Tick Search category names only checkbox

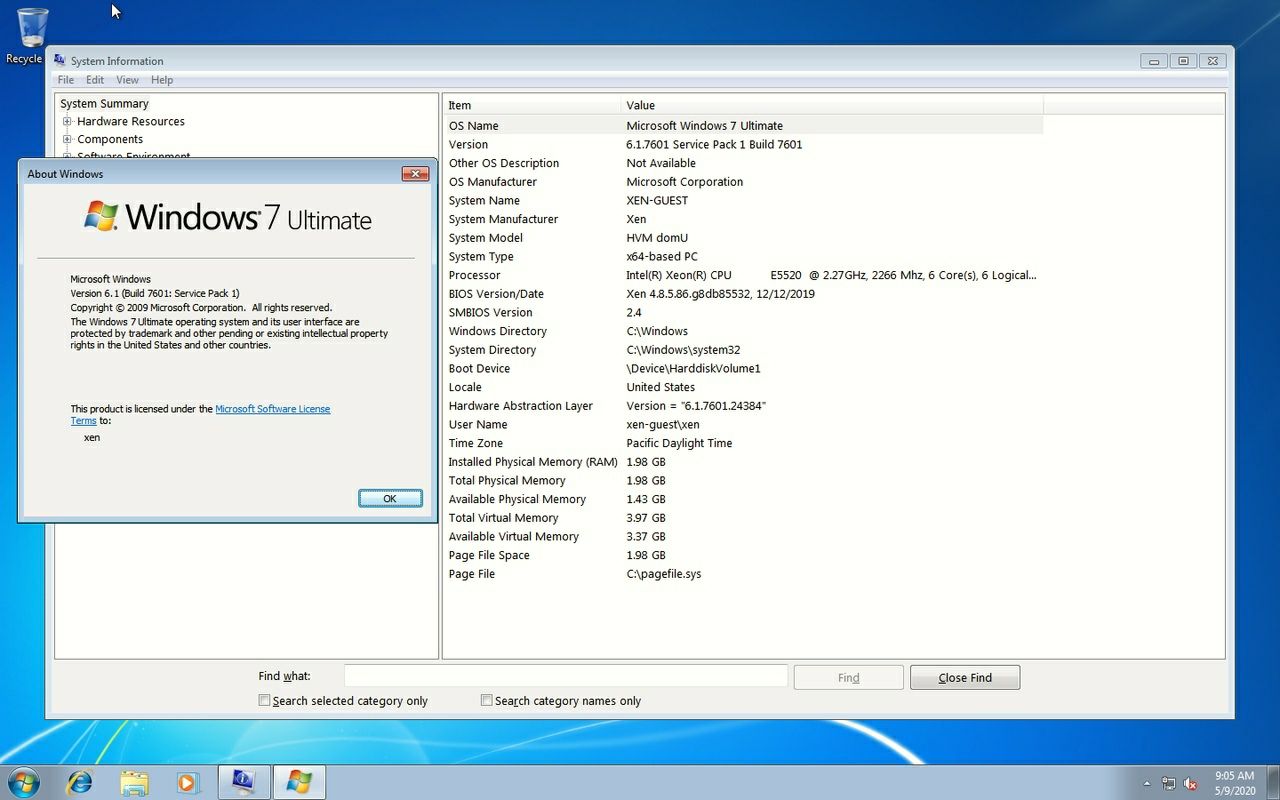pyautogui.click(x=486, y=700)
